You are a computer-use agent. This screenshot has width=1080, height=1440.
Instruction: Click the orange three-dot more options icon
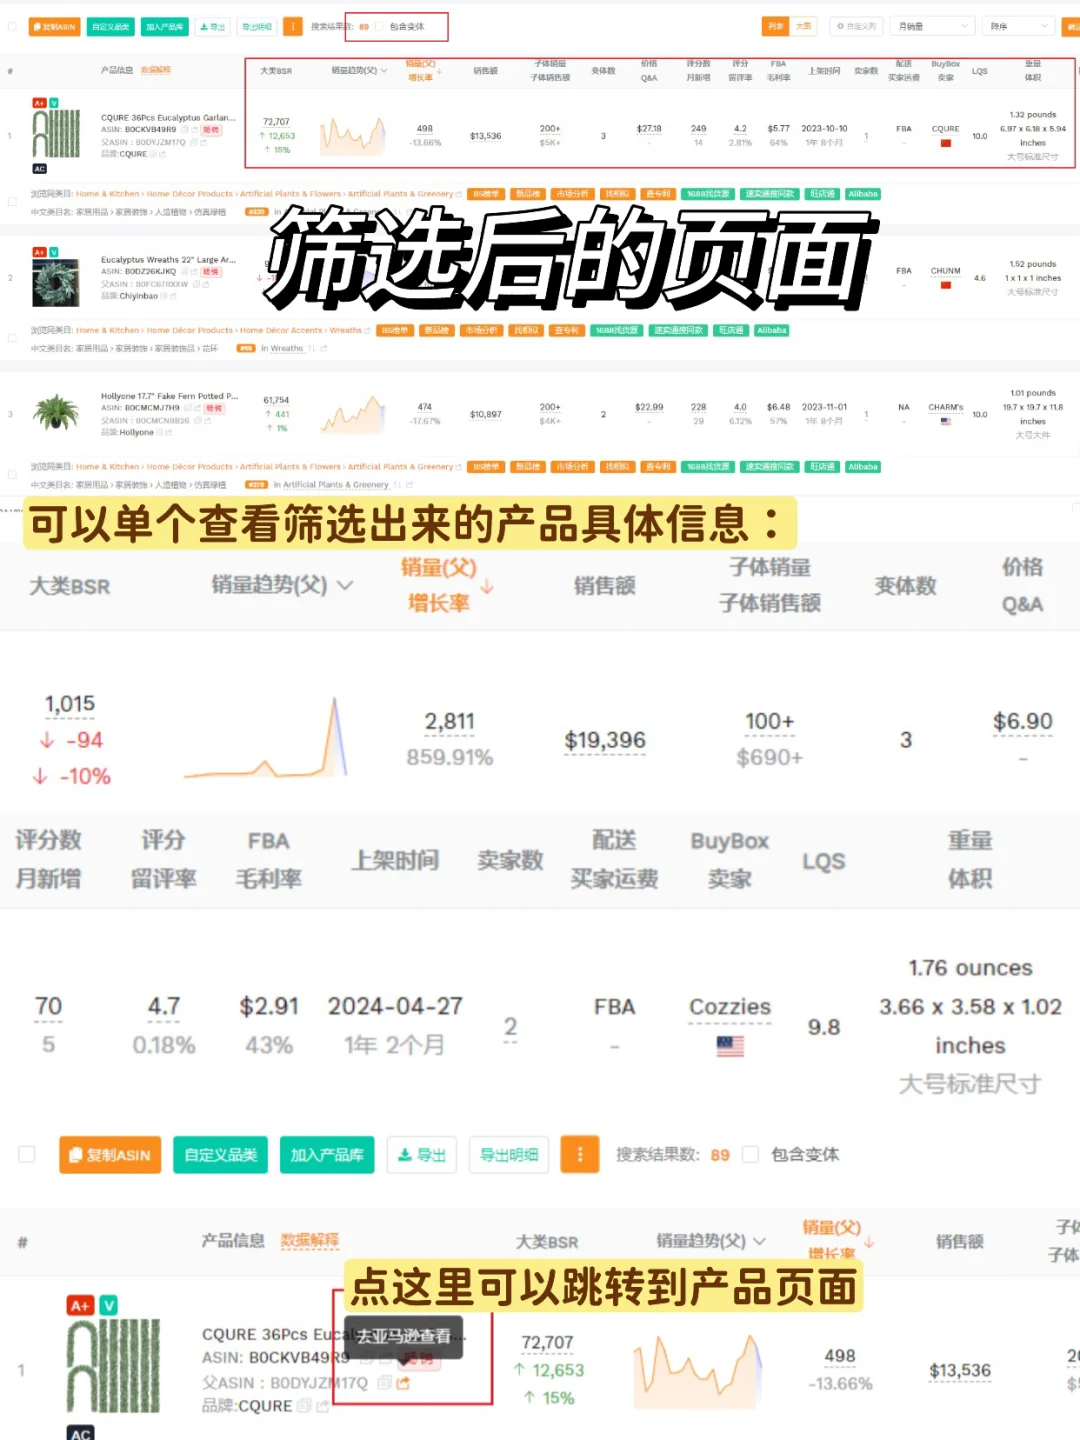click(293, 27)
